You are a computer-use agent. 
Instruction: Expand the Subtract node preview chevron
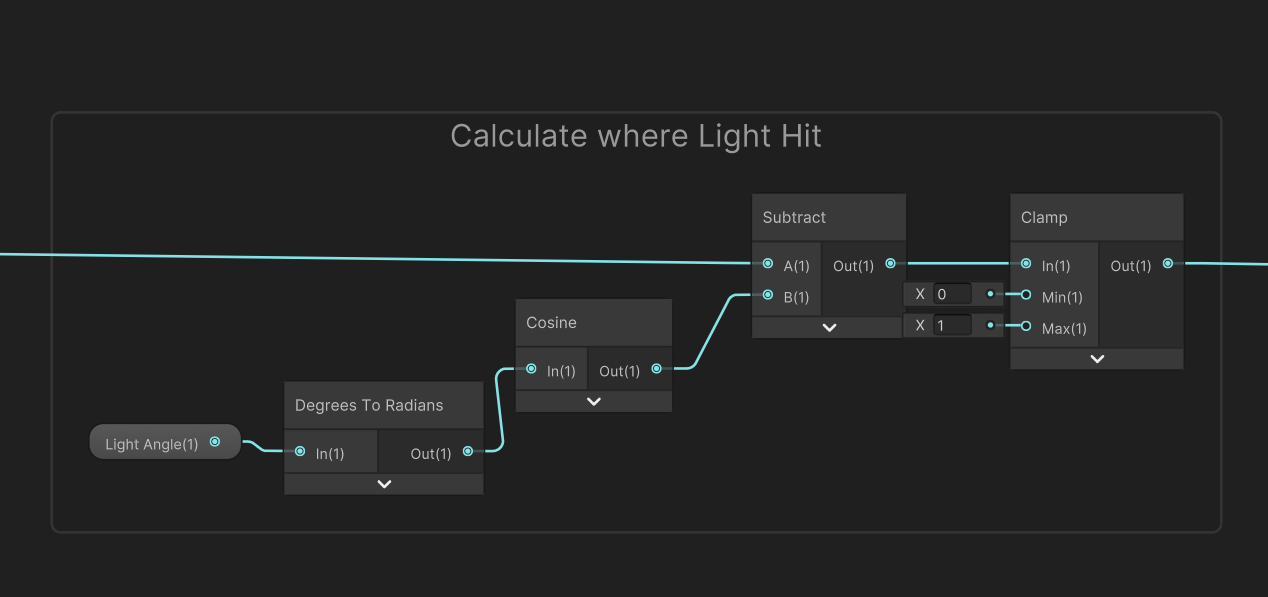[829, 327]
